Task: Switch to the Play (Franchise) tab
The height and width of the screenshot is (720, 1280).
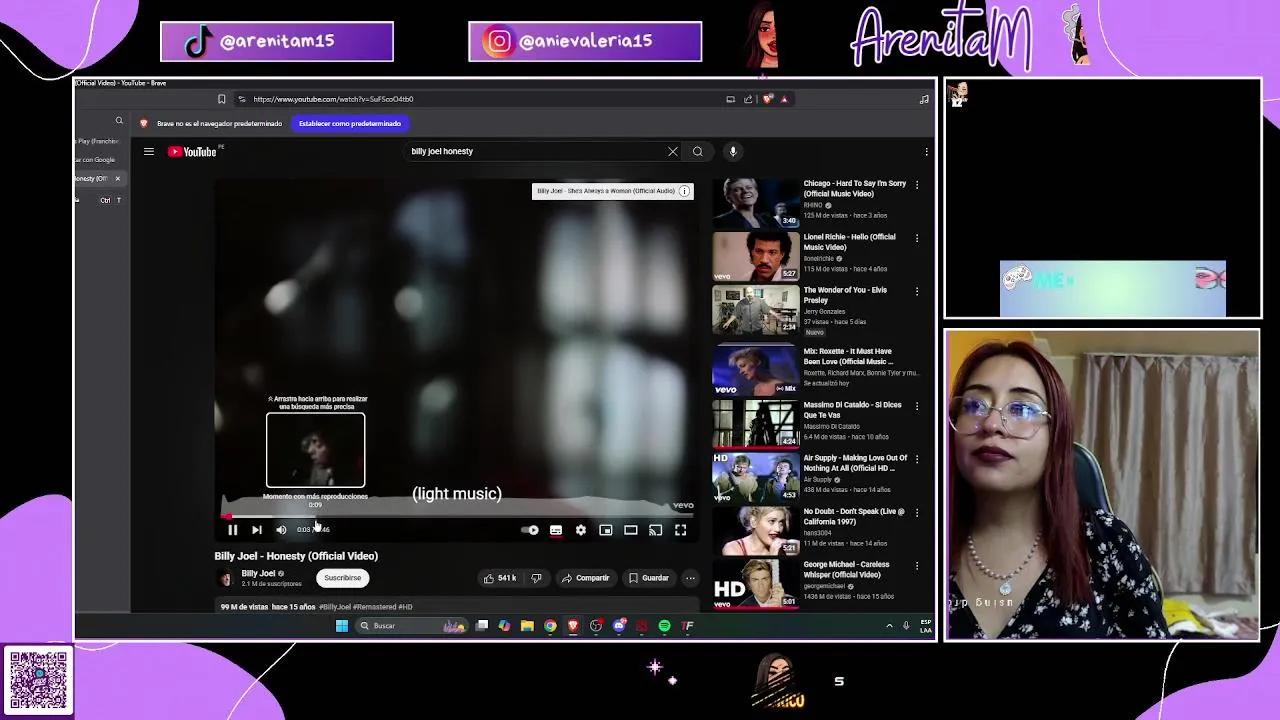Action: pyautogui.click(x=97, y=141)
